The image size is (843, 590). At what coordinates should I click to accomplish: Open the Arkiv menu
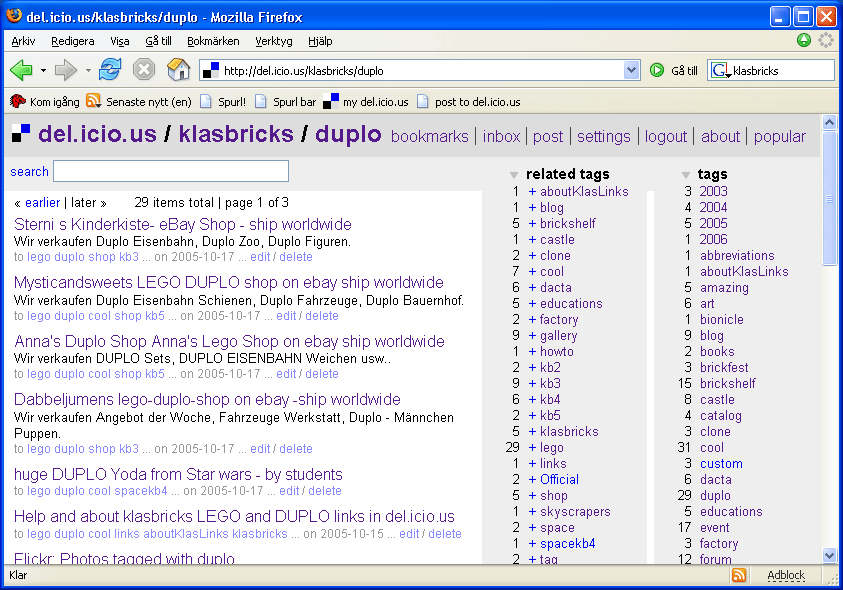pyautogui.click(x=23, y=41)
